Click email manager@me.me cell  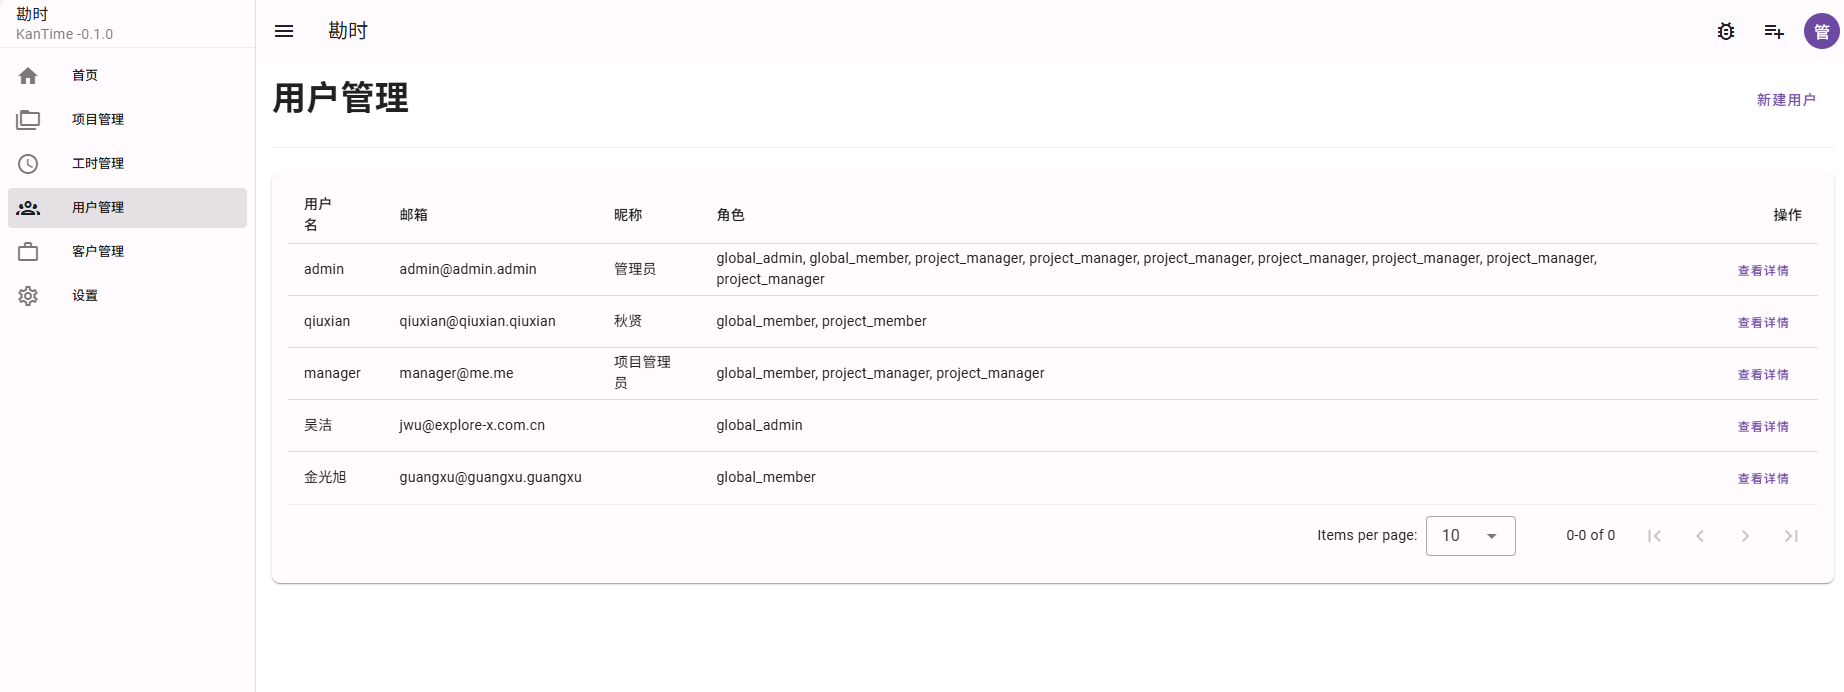[x=456, y=373]
